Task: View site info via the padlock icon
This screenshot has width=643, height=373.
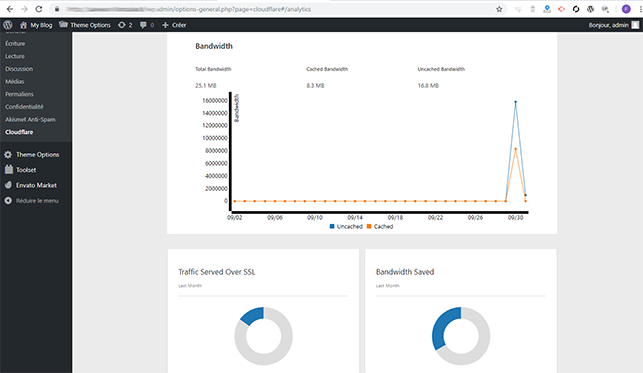Action: tap(57, 9)
